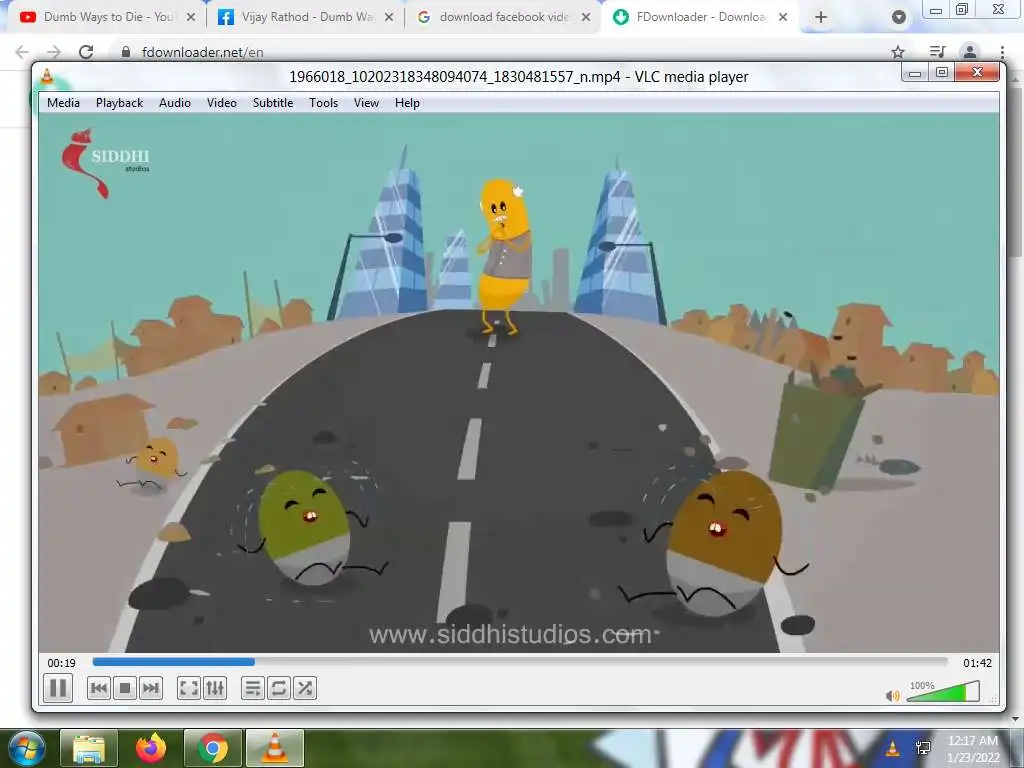Mute audio via speaker icon
The width and height of the screenshot is (1024, 768).
[x=892, y=696]
